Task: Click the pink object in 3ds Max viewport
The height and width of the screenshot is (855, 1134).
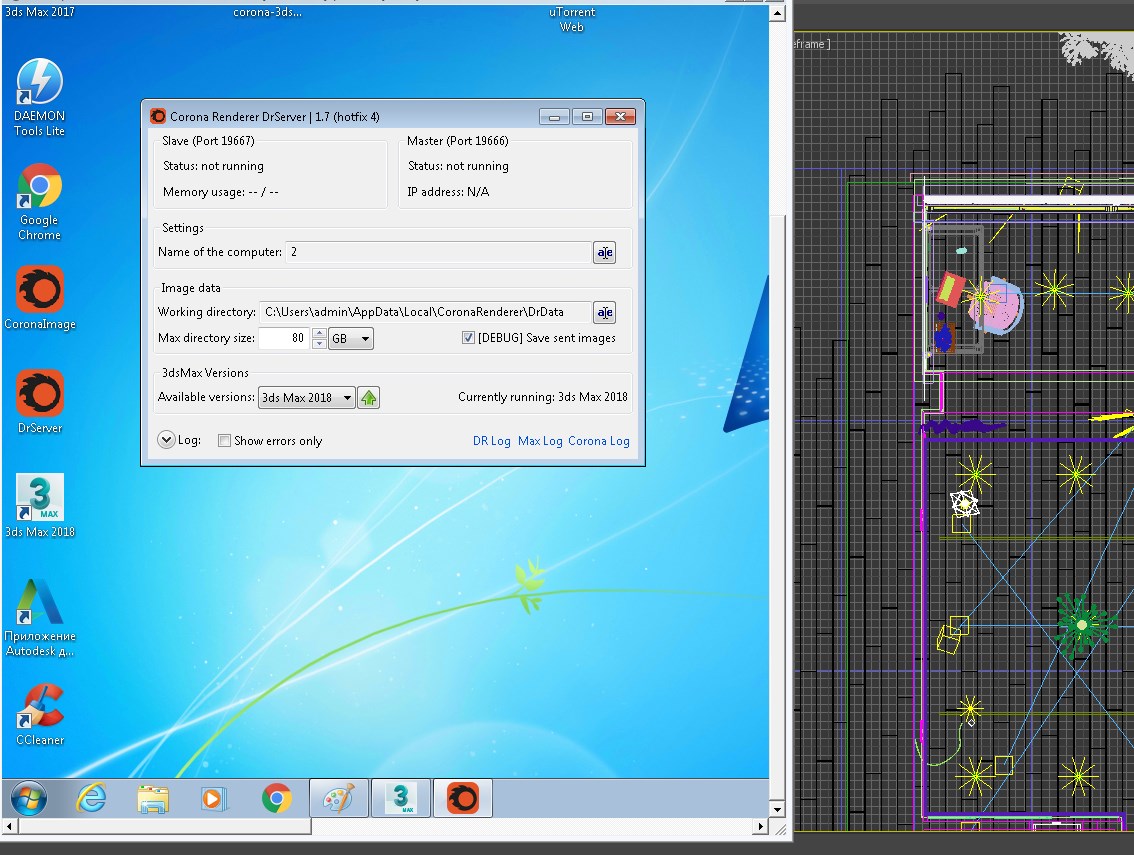Action: click(x=997, y=305)
